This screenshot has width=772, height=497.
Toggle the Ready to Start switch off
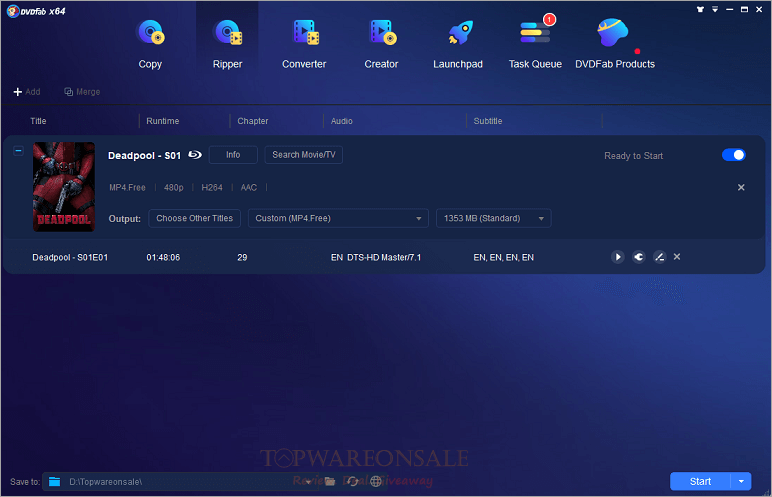coord(734,155)
